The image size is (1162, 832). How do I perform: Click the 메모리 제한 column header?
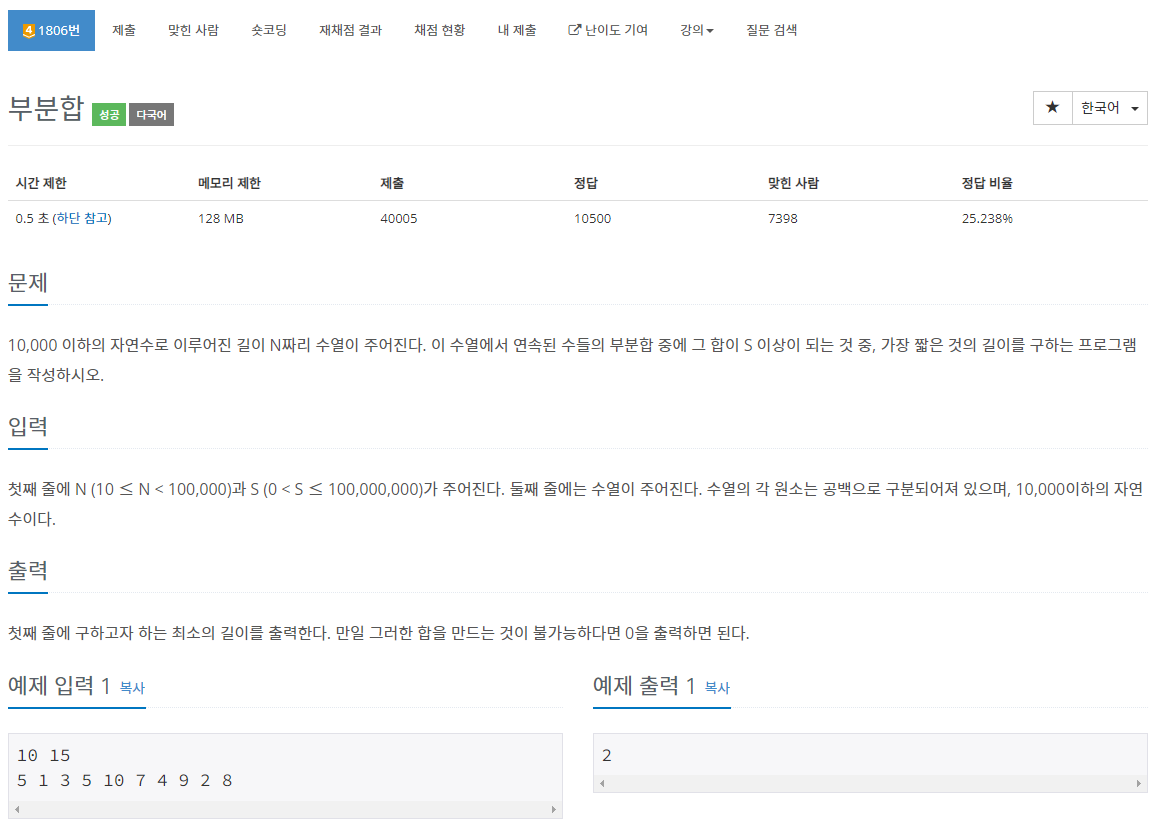click(x=230, y=183)
